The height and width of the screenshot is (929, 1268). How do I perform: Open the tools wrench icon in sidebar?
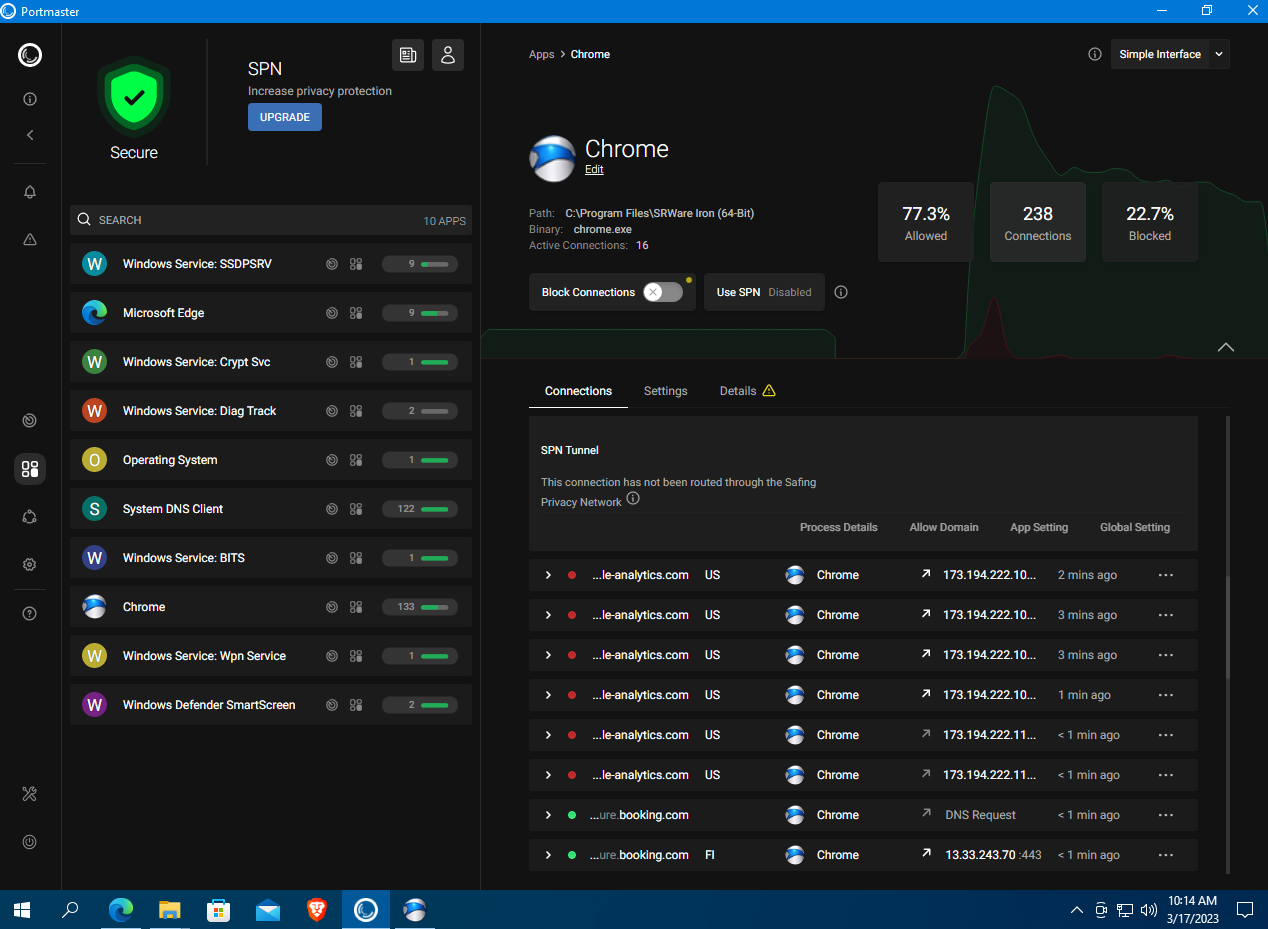(30, 794)
